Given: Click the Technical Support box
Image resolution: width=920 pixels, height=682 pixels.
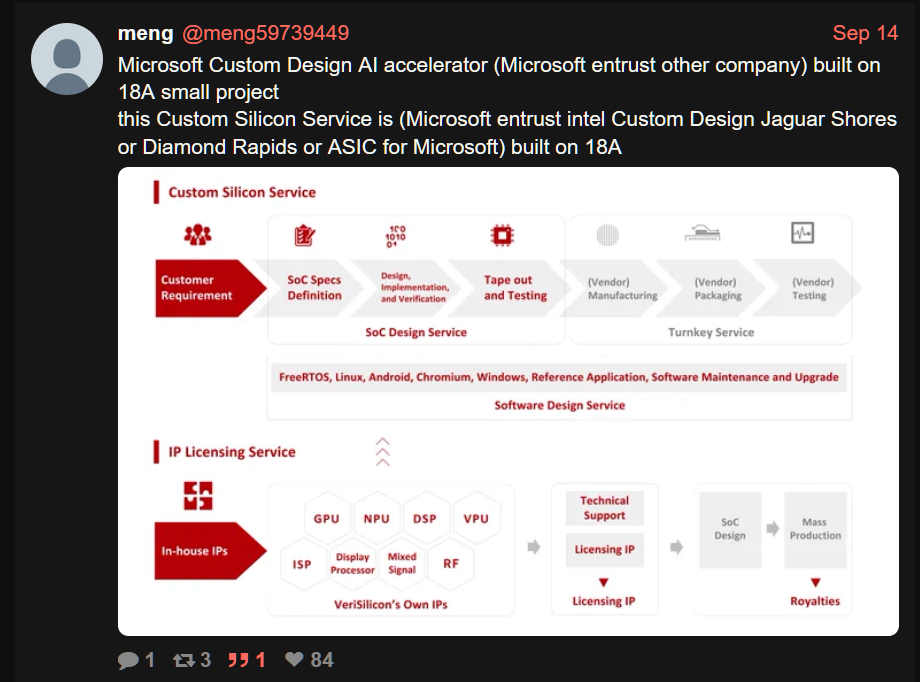Looking at the screenshot, I should coord(604,508).
